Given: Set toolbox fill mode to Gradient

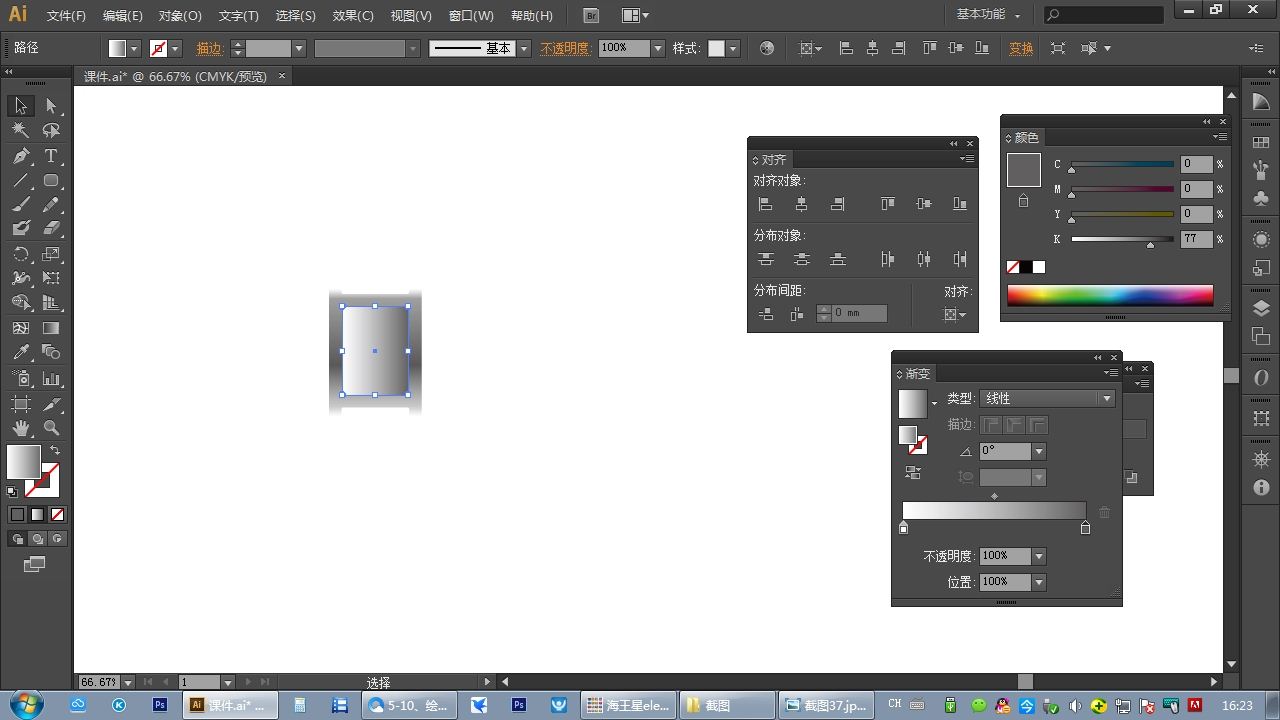Looking at the screenshot, I should [37, 515].
